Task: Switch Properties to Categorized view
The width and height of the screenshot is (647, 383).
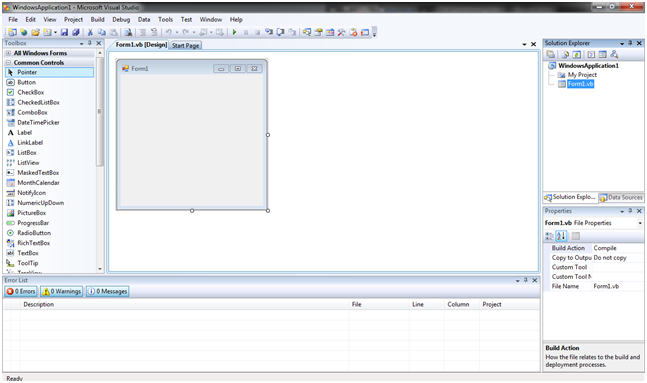Action: click(x=549, y=236)
